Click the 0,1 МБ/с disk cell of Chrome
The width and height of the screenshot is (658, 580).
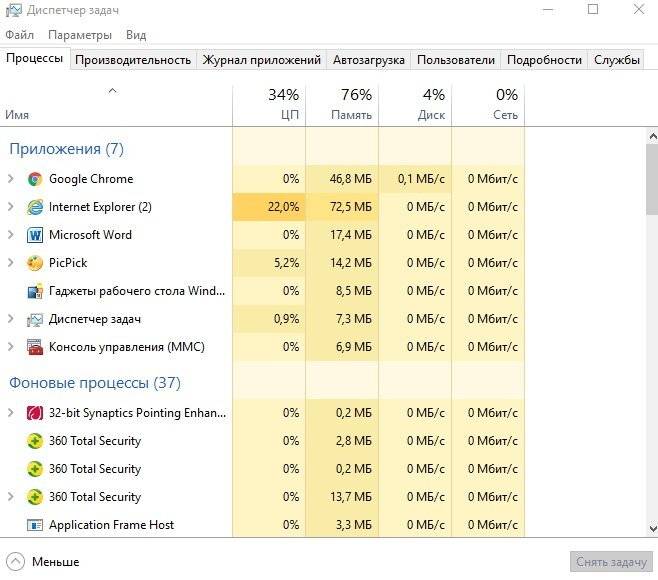pyautogui.click(x=415, y=179)
